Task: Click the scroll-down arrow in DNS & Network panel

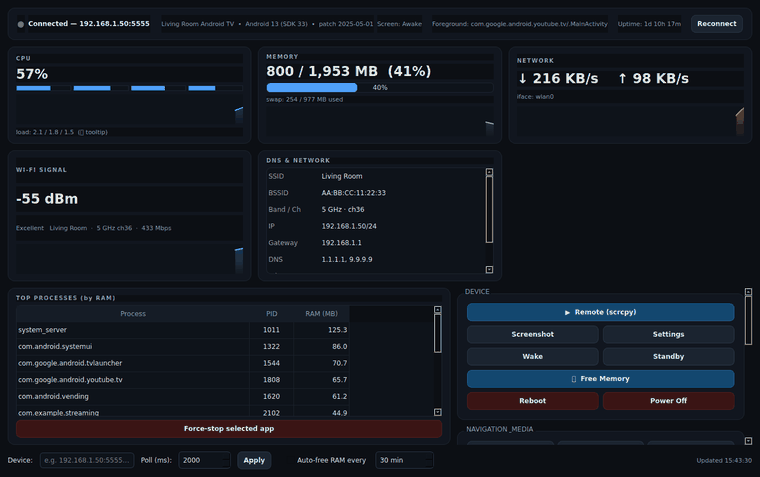Action: pyautogui.click(x=489, y=270)
